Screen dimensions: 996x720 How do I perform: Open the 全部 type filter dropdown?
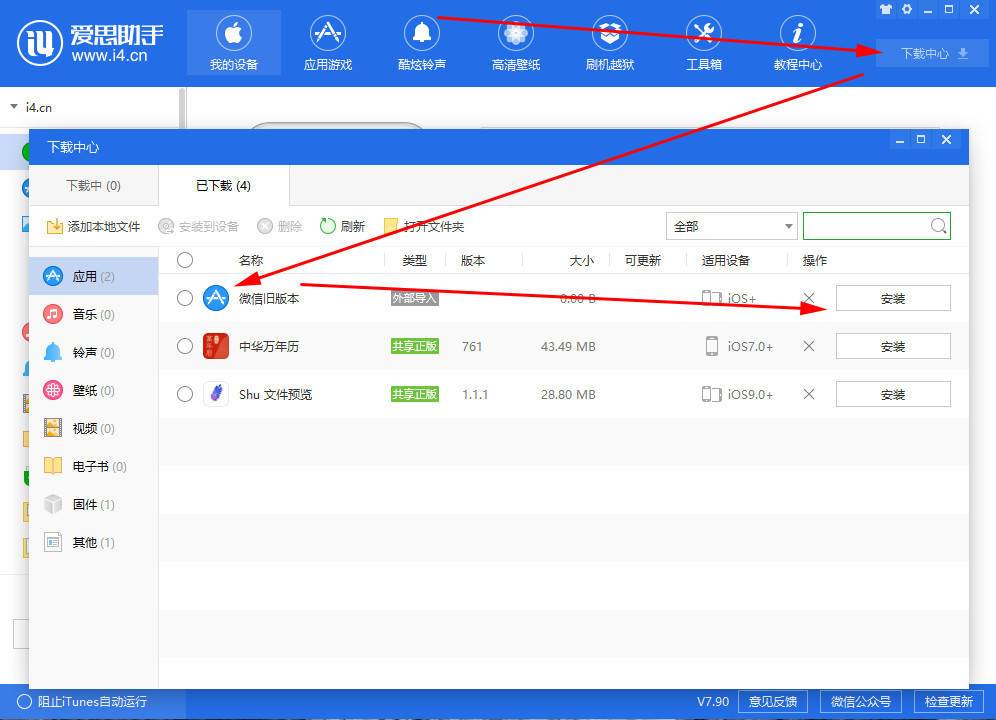731,225
